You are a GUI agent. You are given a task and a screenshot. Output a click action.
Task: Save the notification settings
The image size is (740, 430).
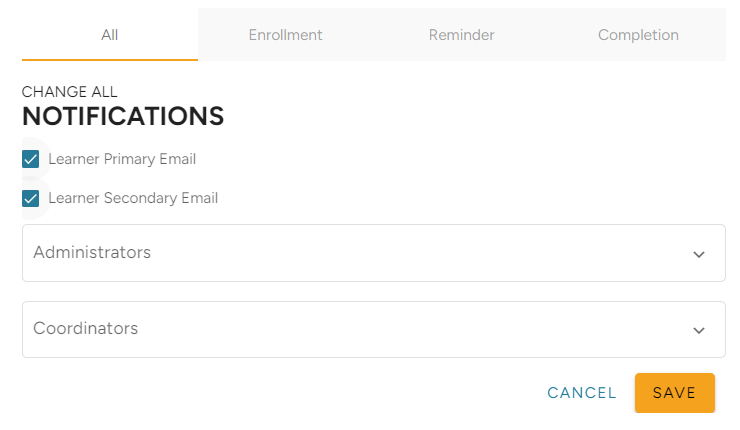pos(674,393)
